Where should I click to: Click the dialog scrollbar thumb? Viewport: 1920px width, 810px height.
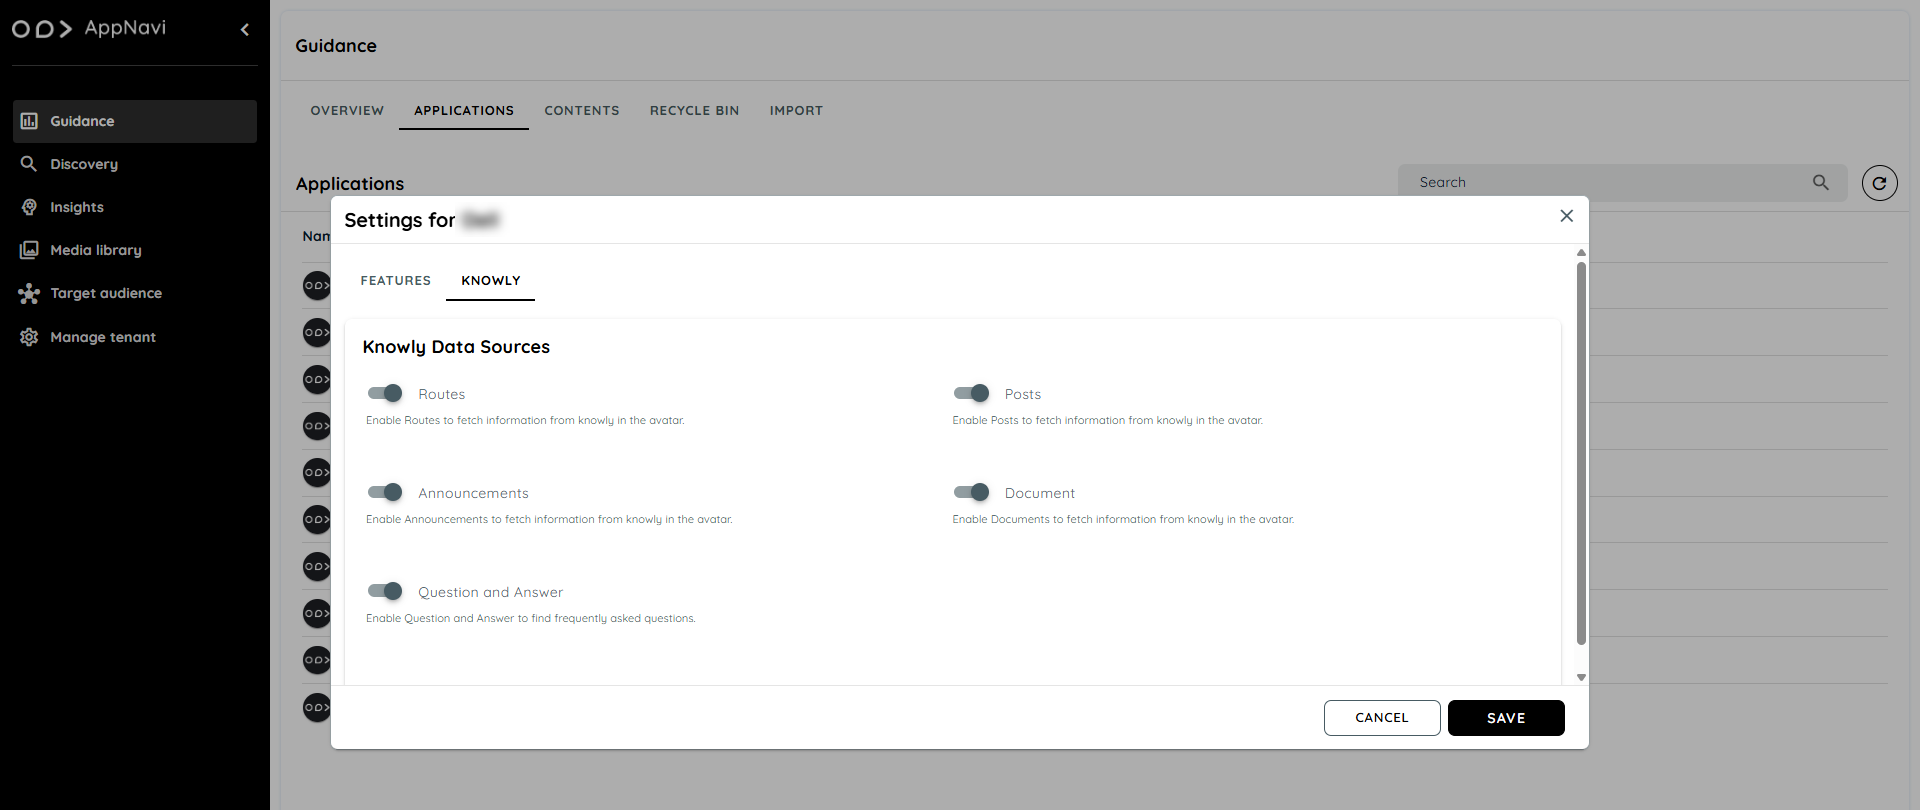pos(1581,454)
